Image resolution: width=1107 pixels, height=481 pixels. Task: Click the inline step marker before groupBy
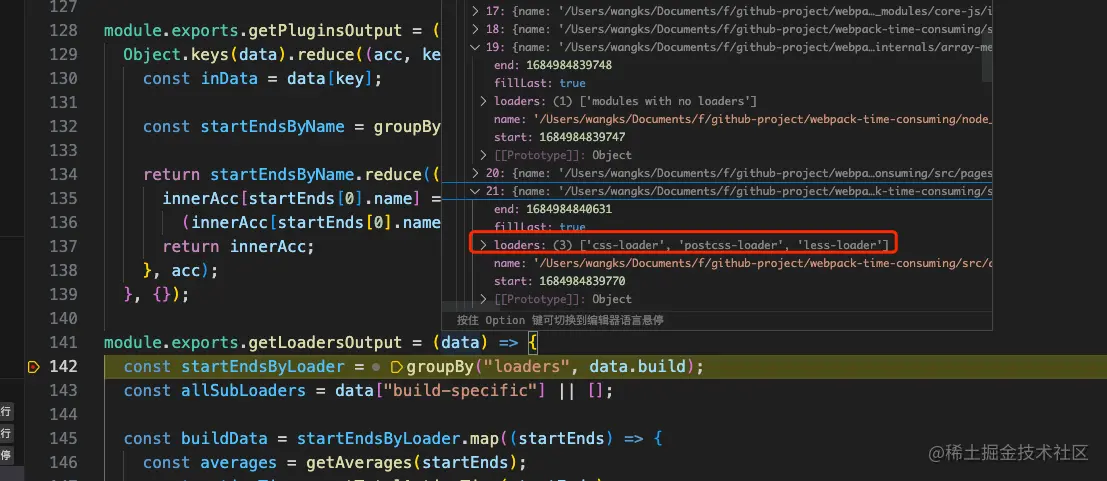(396, 367)
